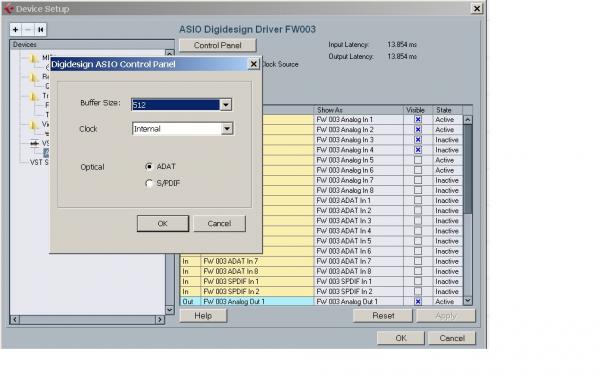Open the Clock source dropdown arrow

pos(227,129)
